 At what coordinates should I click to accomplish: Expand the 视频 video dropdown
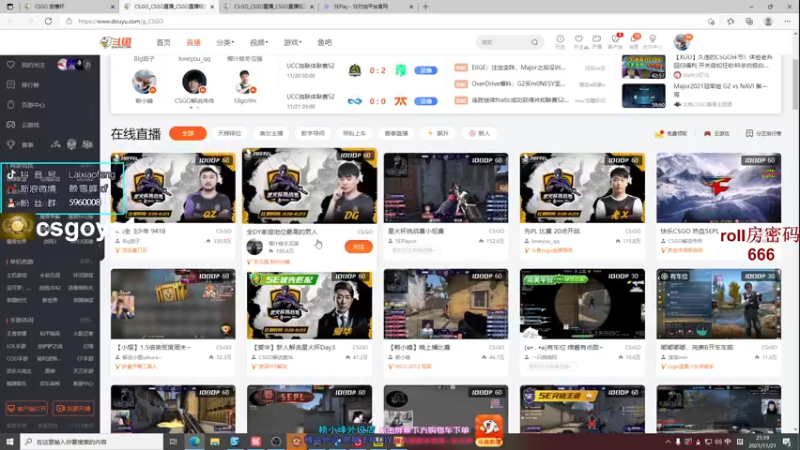point(259,42)
